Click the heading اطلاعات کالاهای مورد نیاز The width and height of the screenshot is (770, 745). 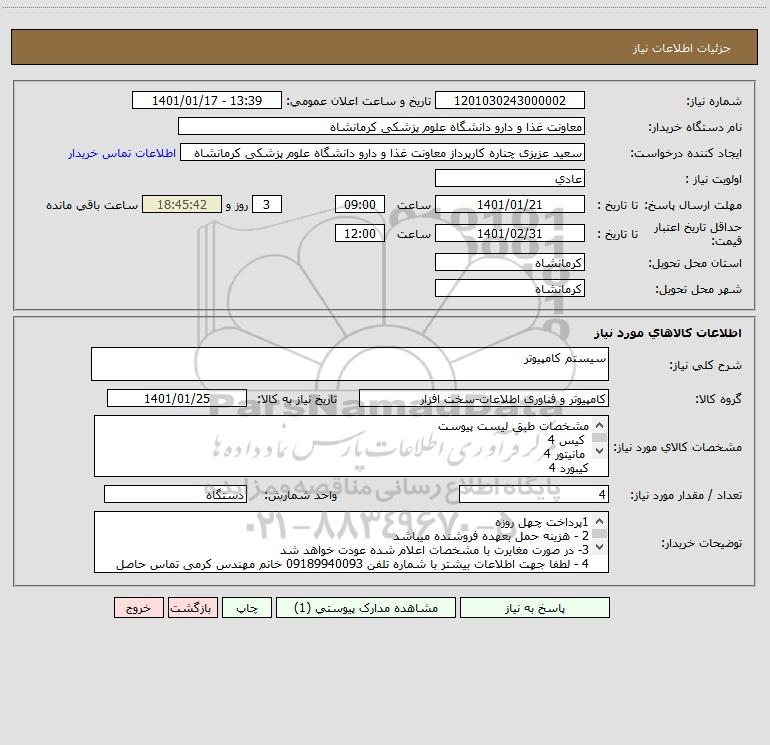click(x=668, y=333)
